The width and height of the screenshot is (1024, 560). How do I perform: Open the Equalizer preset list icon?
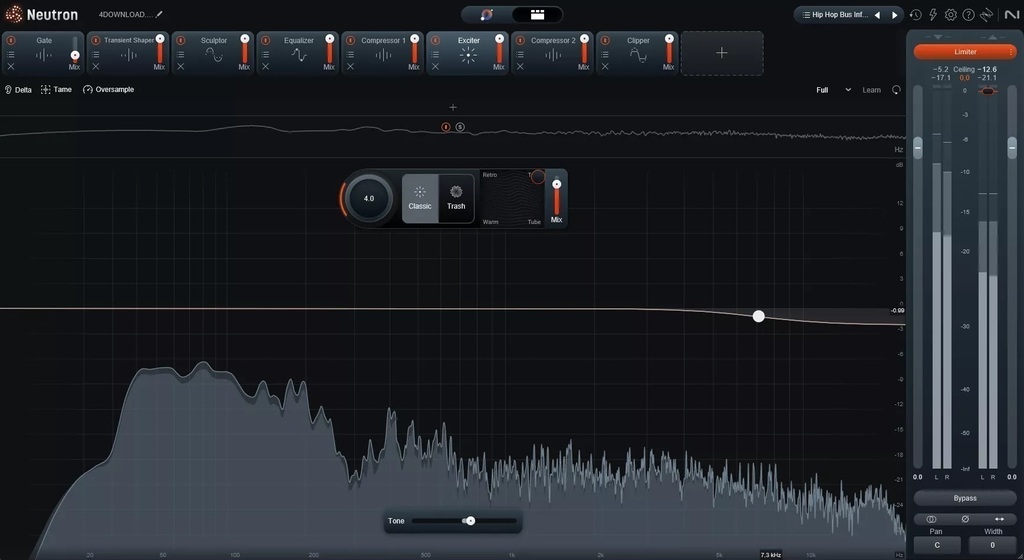coord(265,54)
